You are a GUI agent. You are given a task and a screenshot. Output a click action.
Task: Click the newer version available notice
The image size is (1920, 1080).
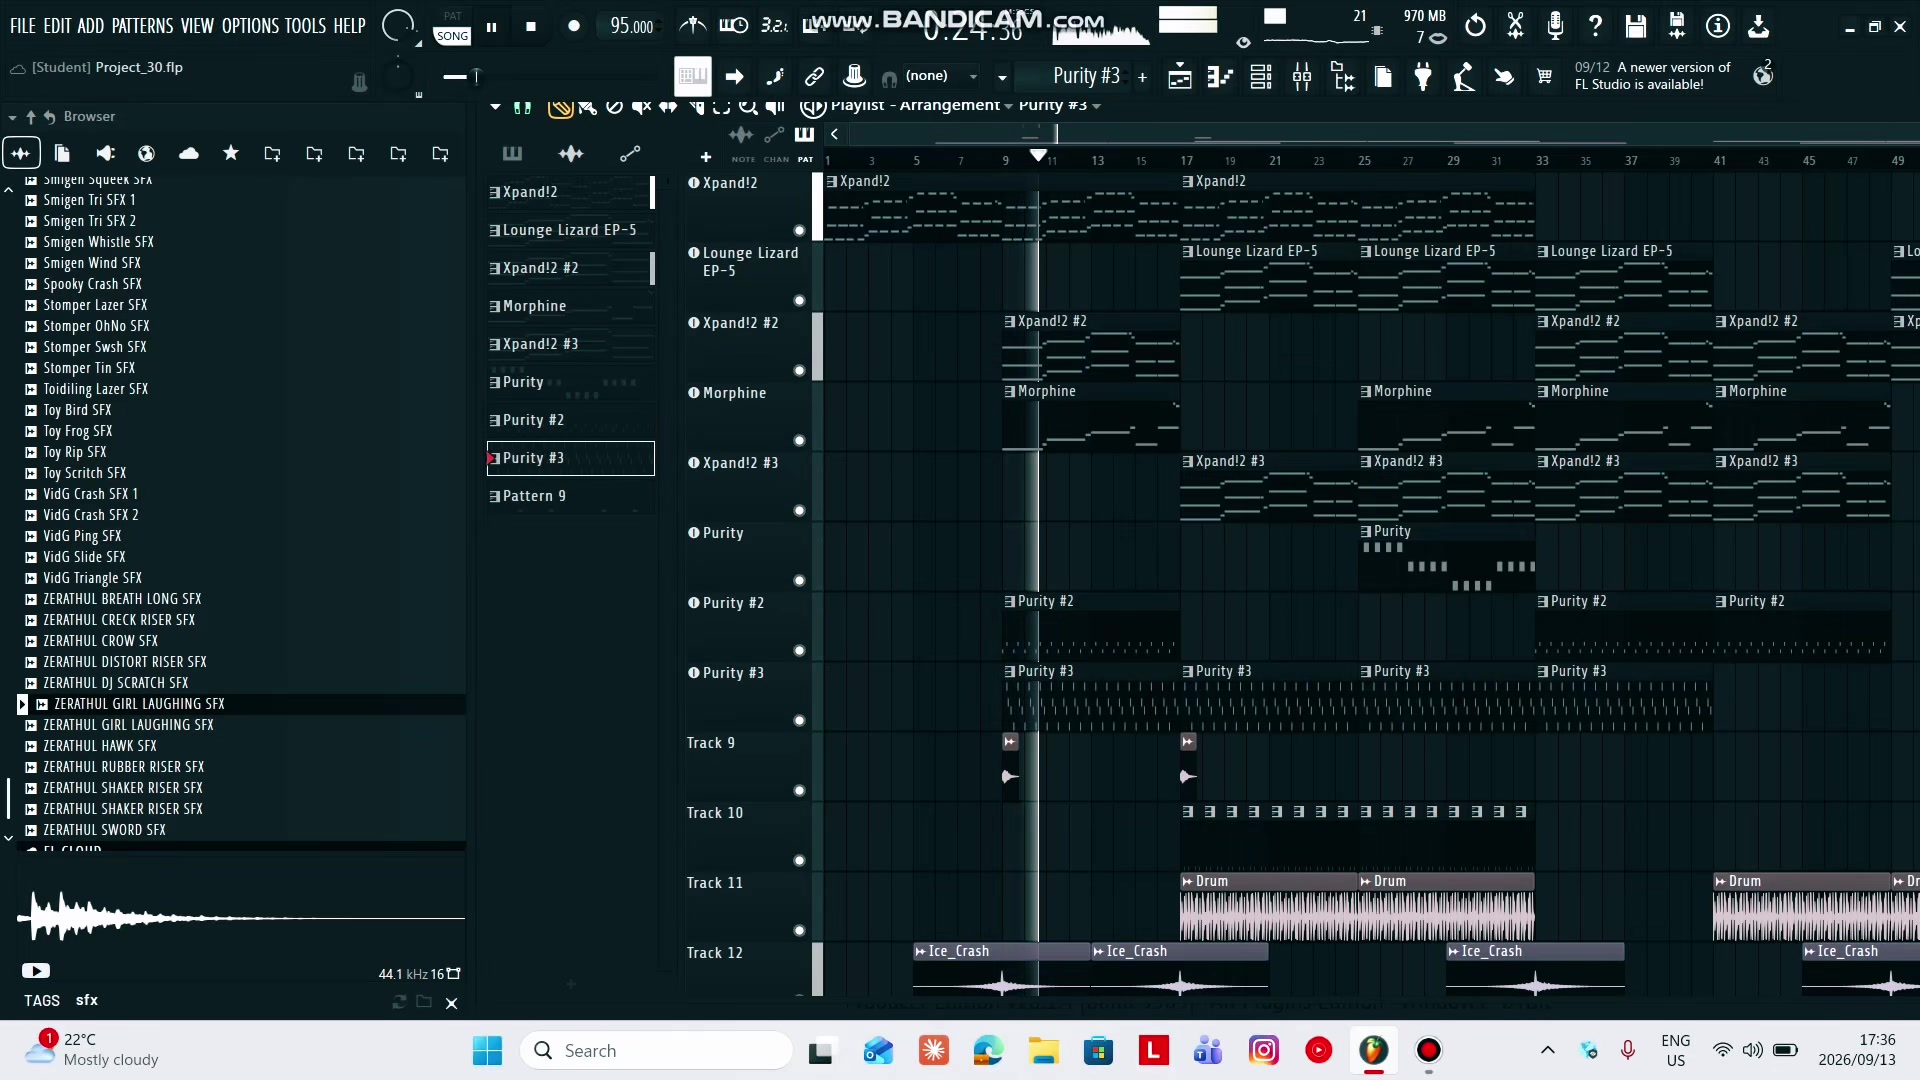tap(1652, 76)
